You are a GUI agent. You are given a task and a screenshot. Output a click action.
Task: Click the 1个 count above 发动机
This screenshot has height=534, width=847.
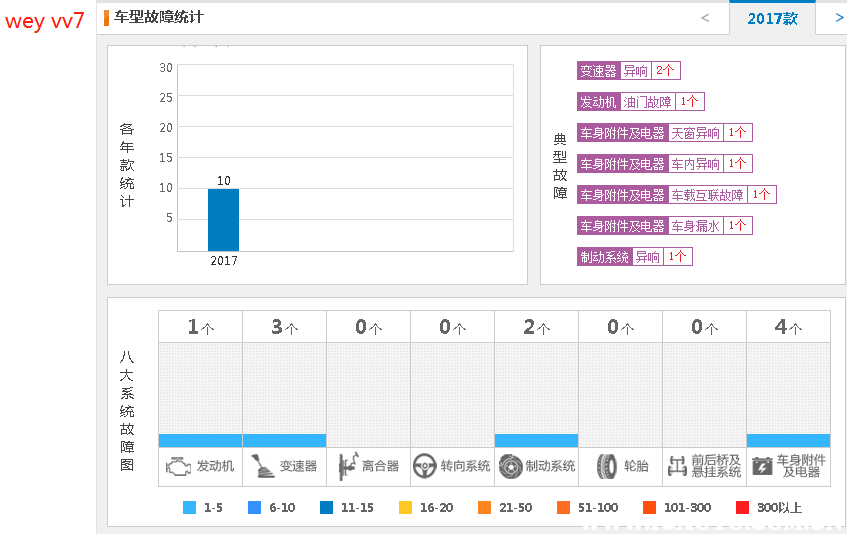point(200,327)
